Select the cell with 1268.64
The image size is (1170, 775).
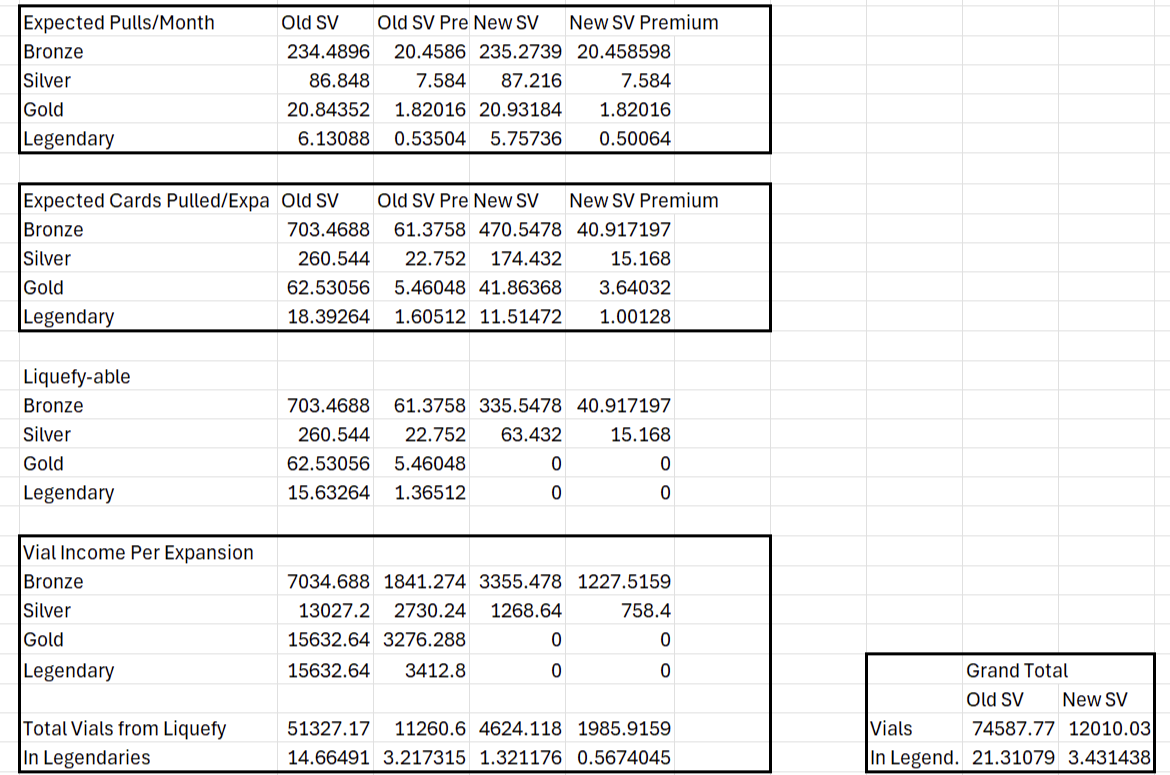[x=518, y=612]
